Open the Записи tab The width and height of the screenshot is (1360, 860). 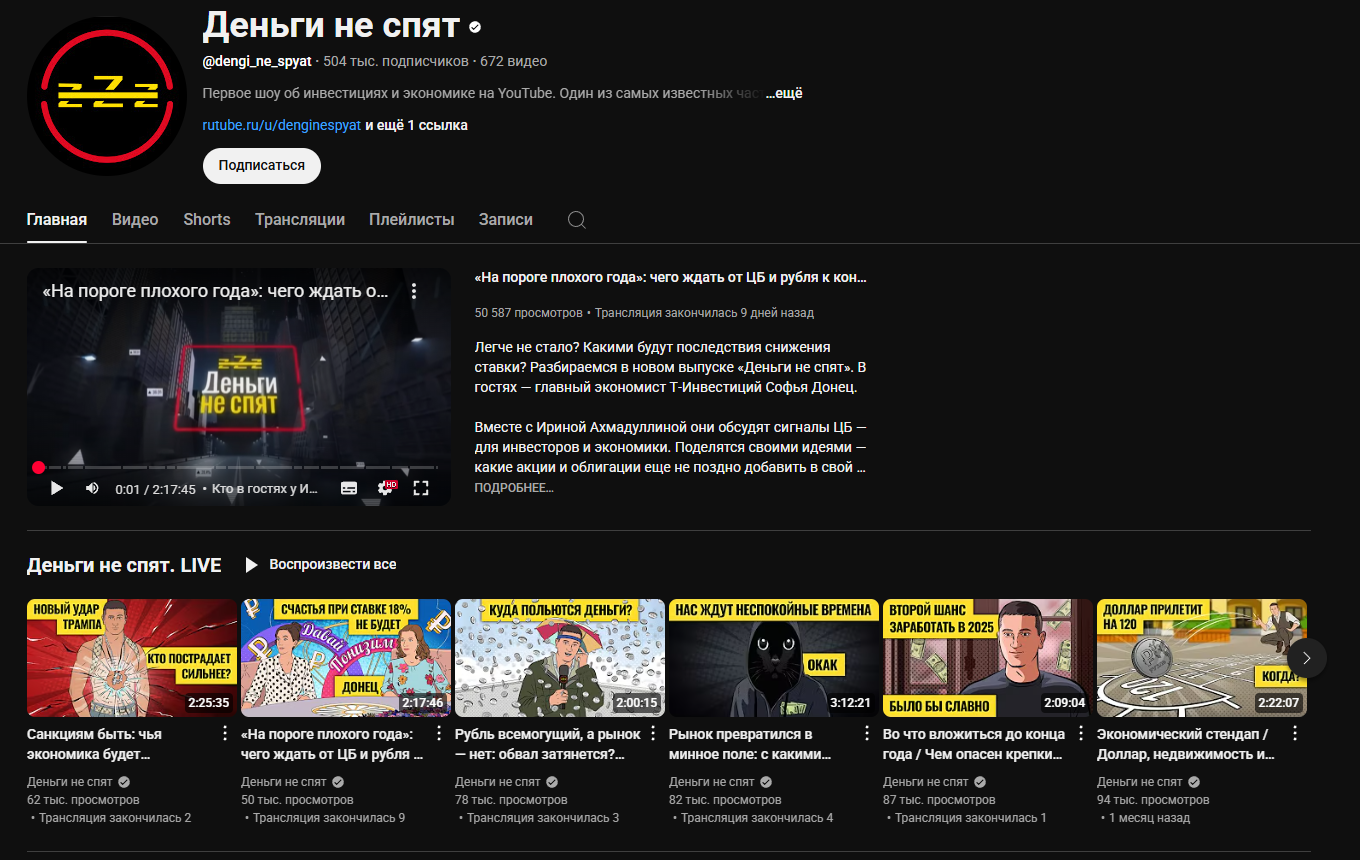tap(506, 220)
